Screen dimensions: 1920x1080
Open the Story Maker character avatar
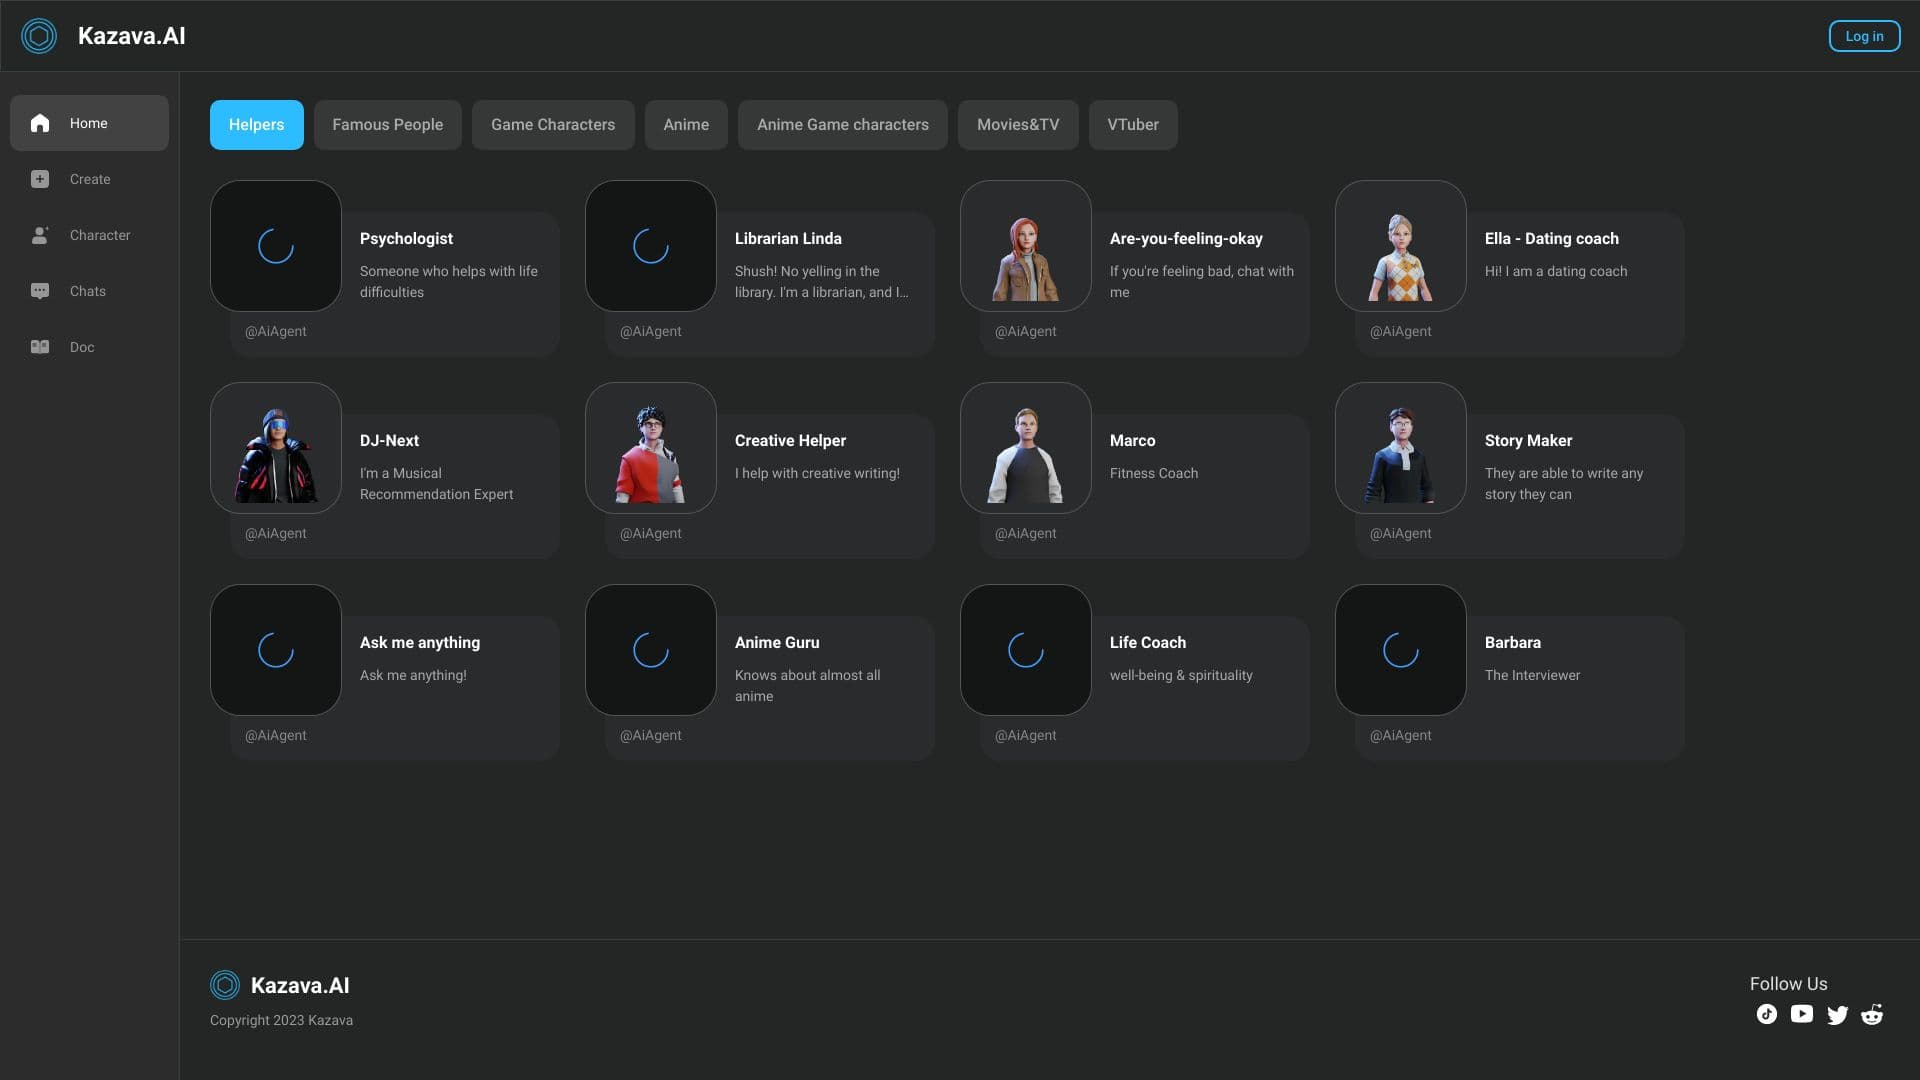click(1400, 448)
